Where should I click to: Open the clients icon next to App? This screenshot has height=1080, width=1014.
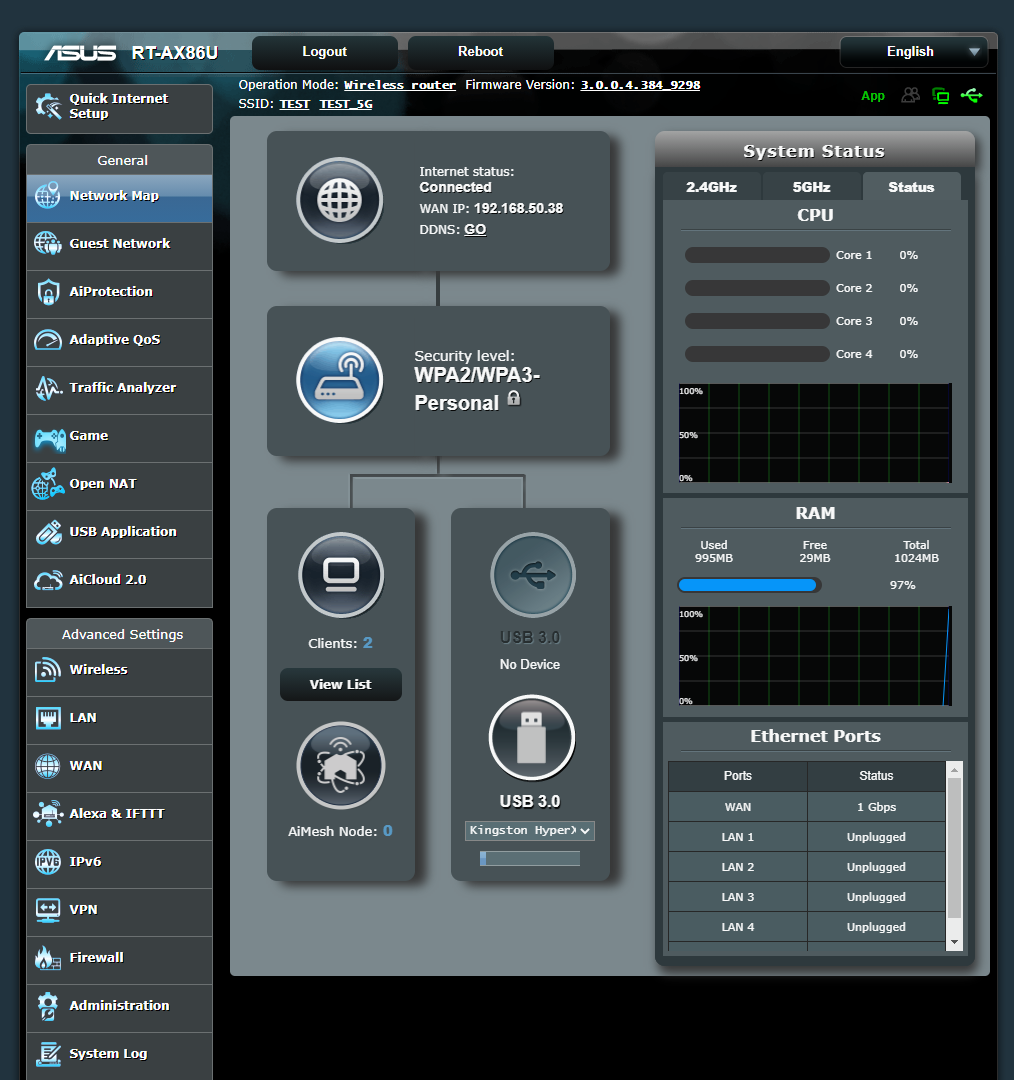pyautogui.click(x=910, y=95)
